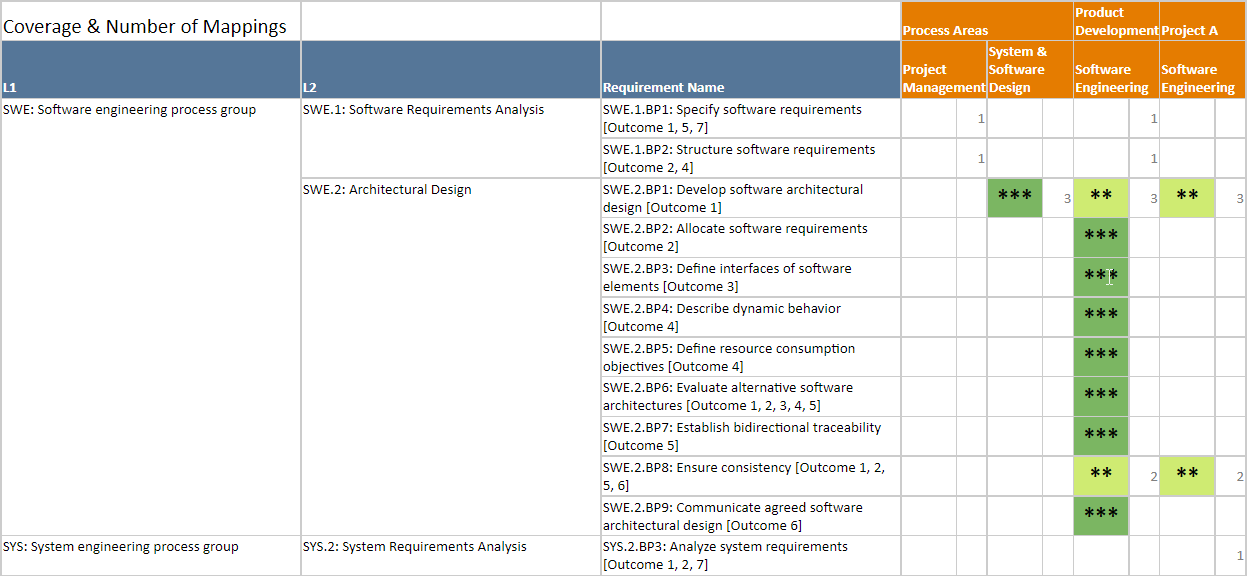Screen dimensions: 1247x576
Task: Select the ** cell under Project A for SWE.2.BP8
Action: [1187, 476]
